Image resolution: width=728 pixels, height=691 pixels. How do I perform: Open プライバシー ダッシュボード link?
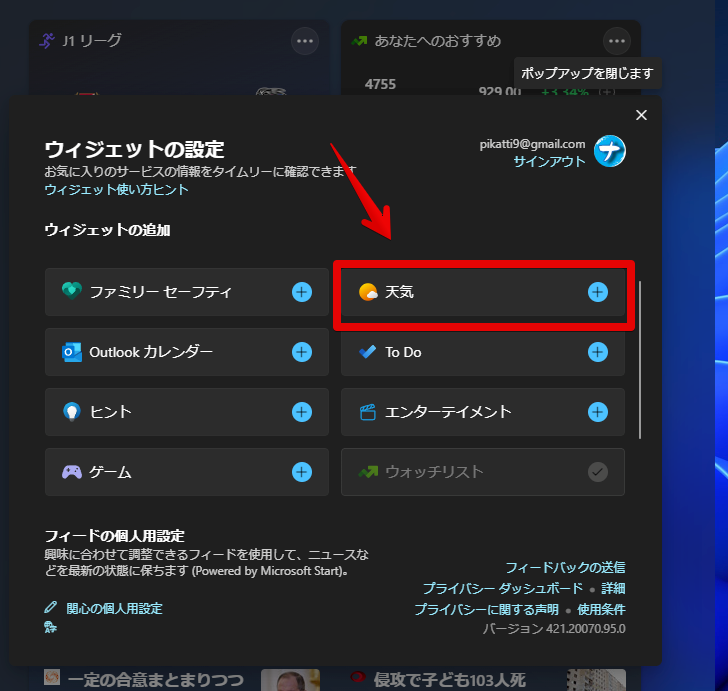[x=502, y=588]
